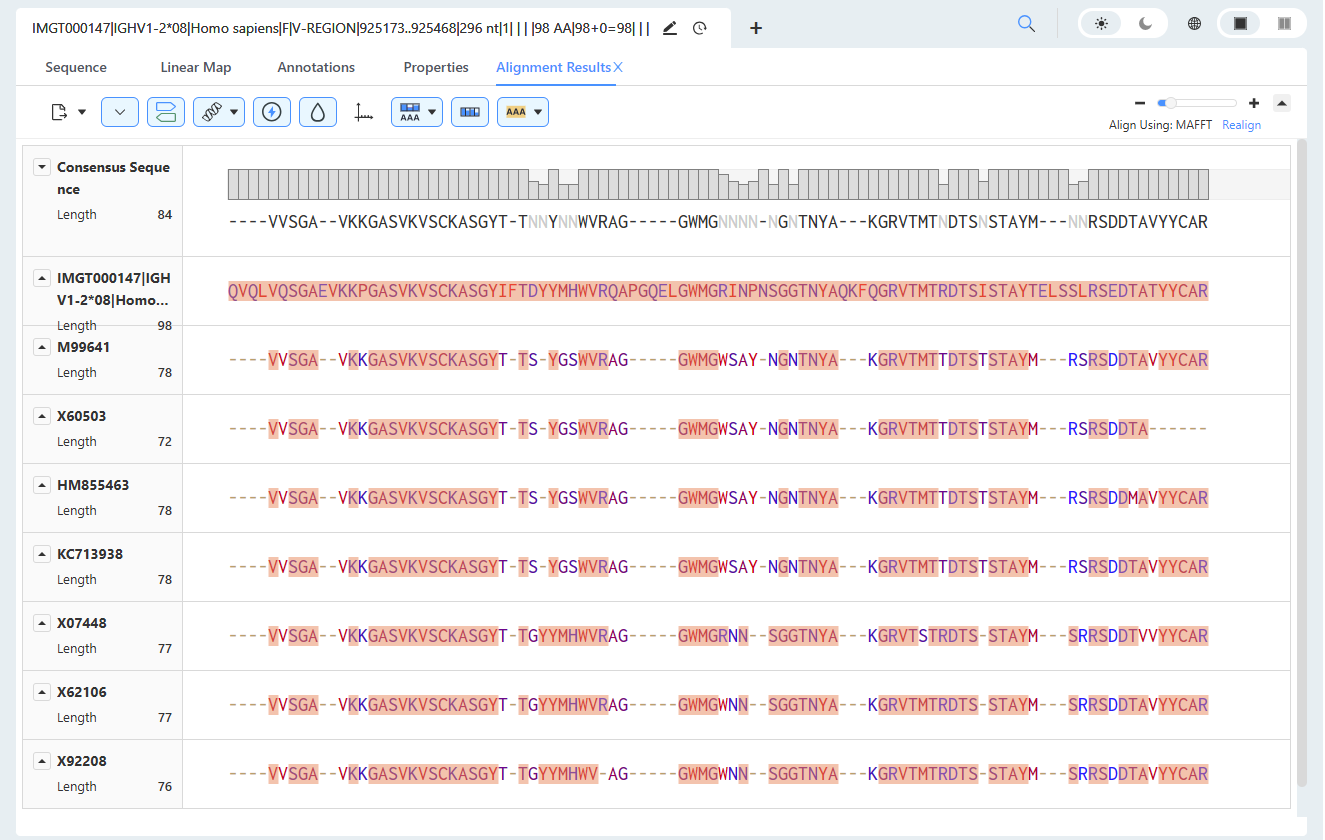
Task: Click the Align Using: MAFFT label
Action: tap(1161, 125)
